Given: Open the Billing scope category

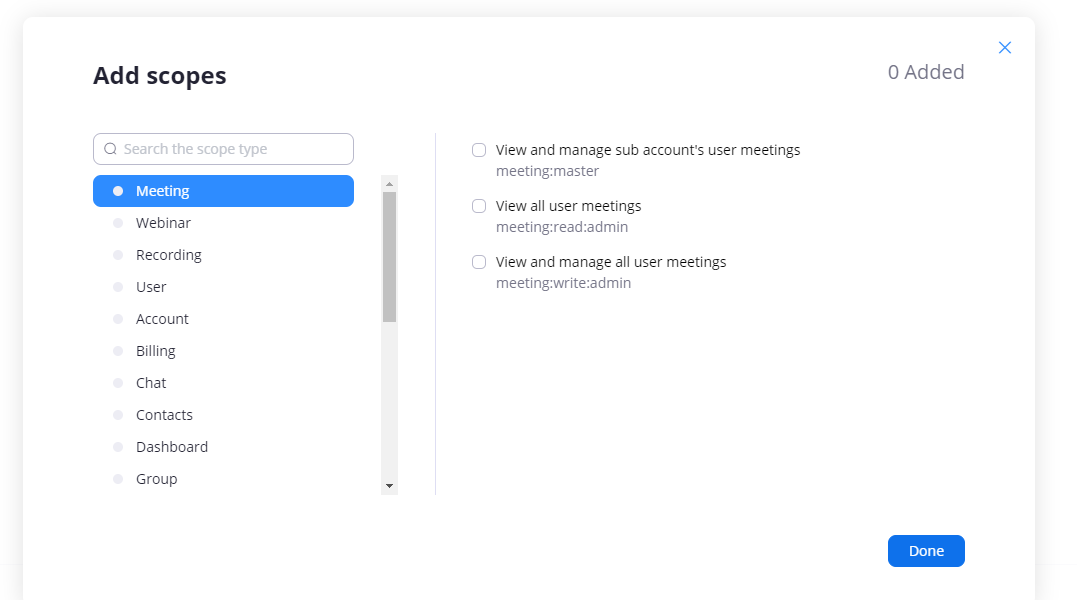Looking at the screenshot, I should pyautogui.click(x=155, y=351).
